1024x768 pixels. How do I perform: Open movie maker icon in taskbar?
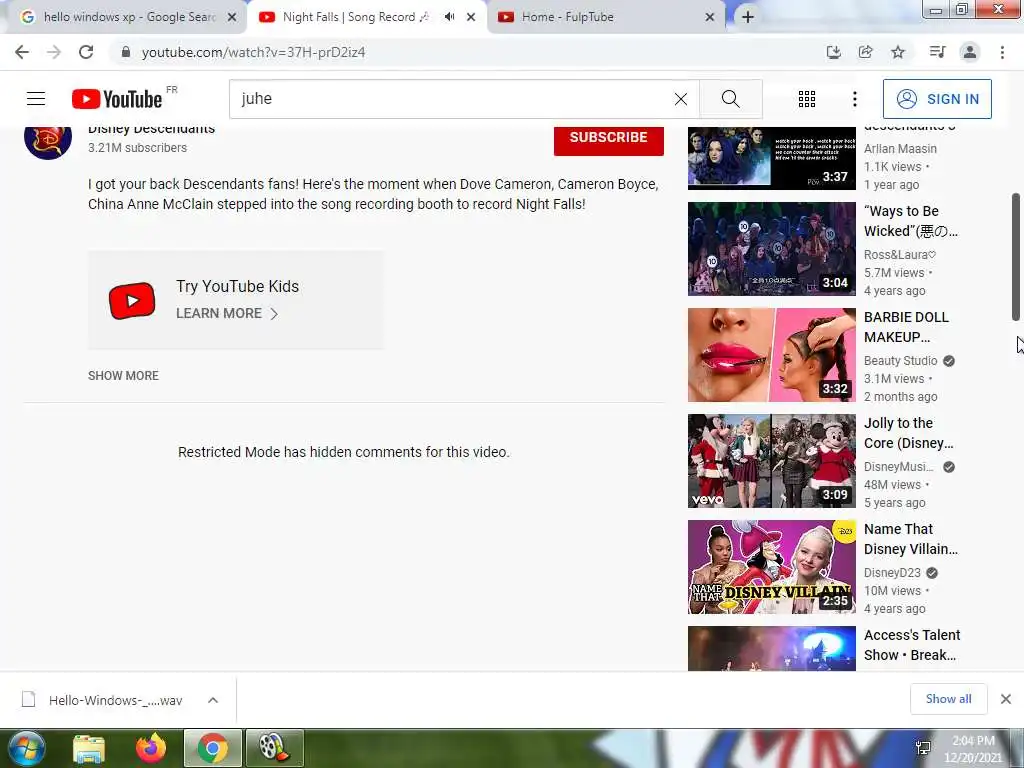pyautogui.click(x=274, y=748)
